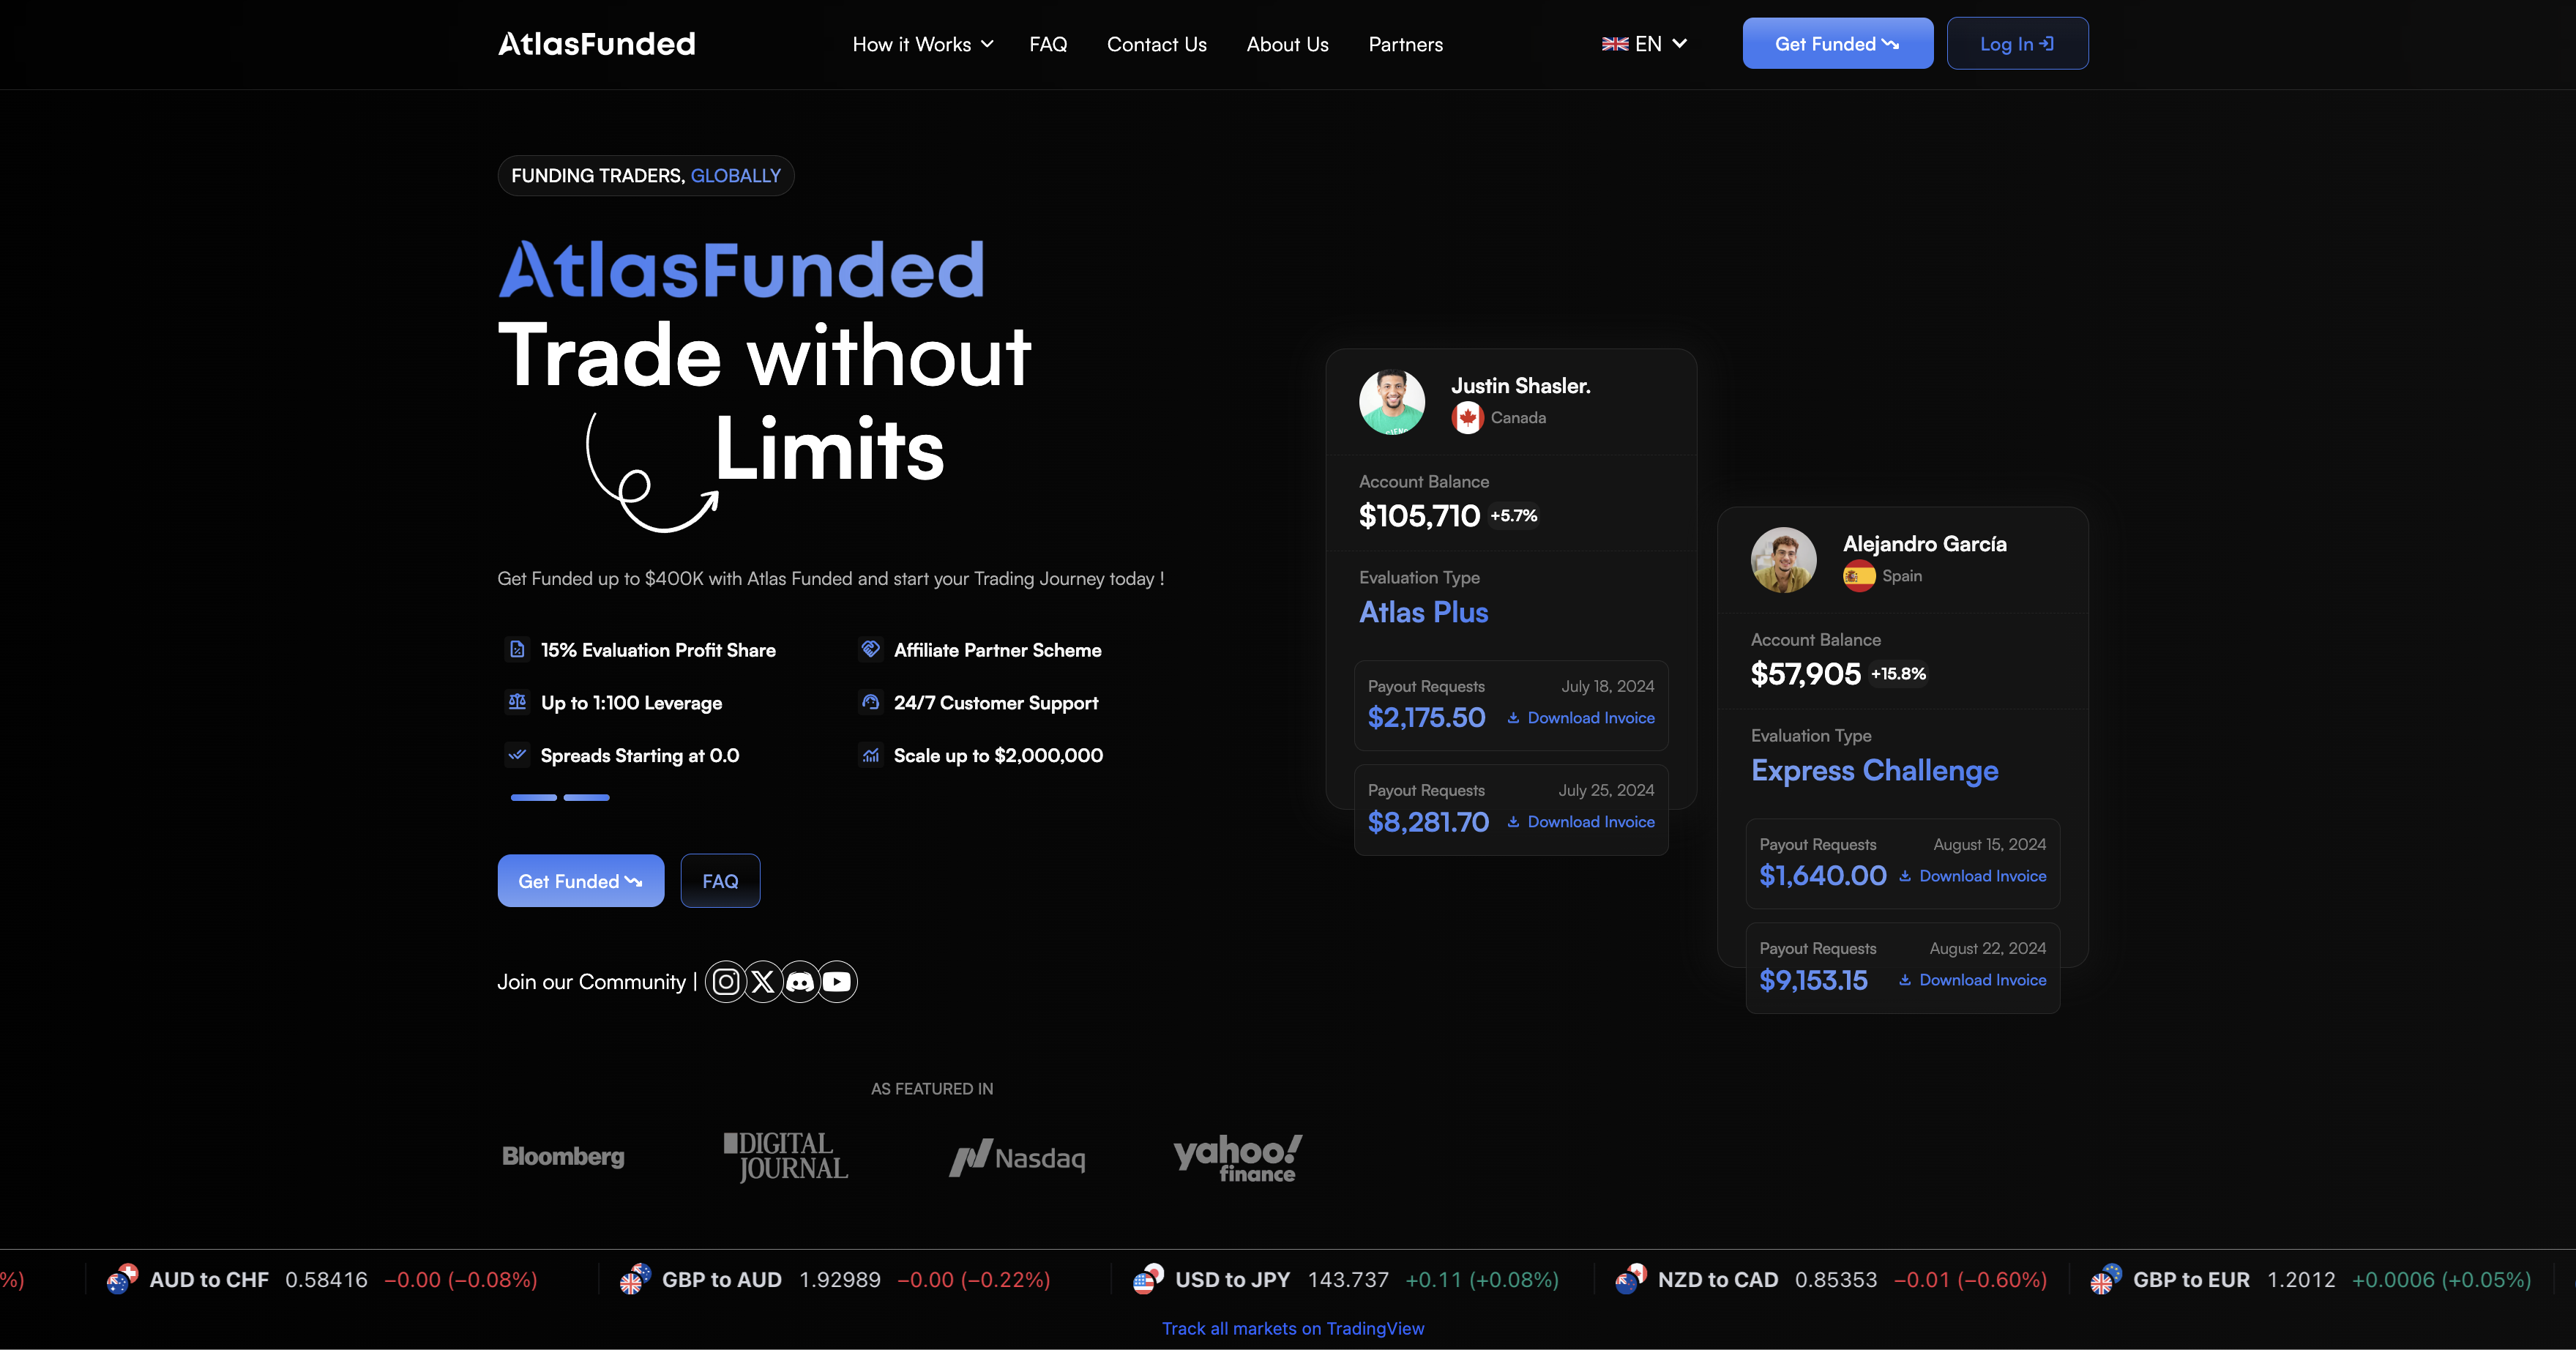Click the $57,905 account balance
This screenshot has height=1350, width=2576.
click(x=1806, y=674)
